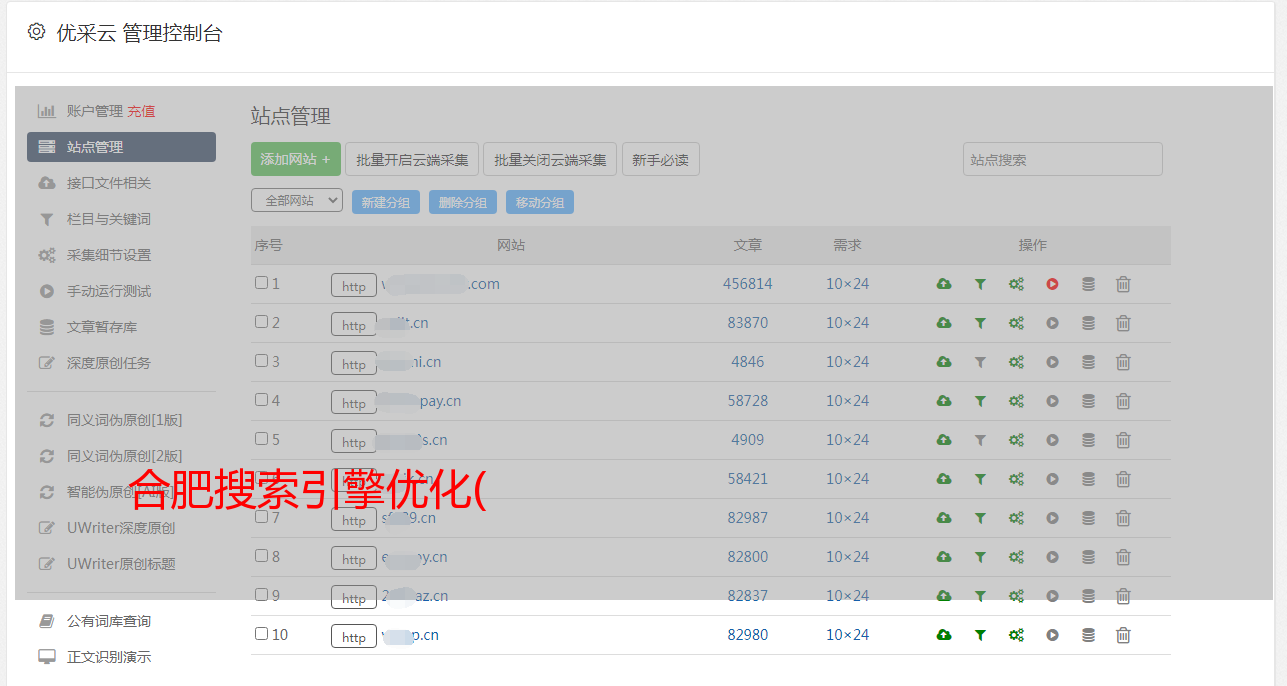Viewport: 1287px width, 686px height.
Task: Check the checkbox for row 2
Action: pyautogui.click(x=261, y=322)
